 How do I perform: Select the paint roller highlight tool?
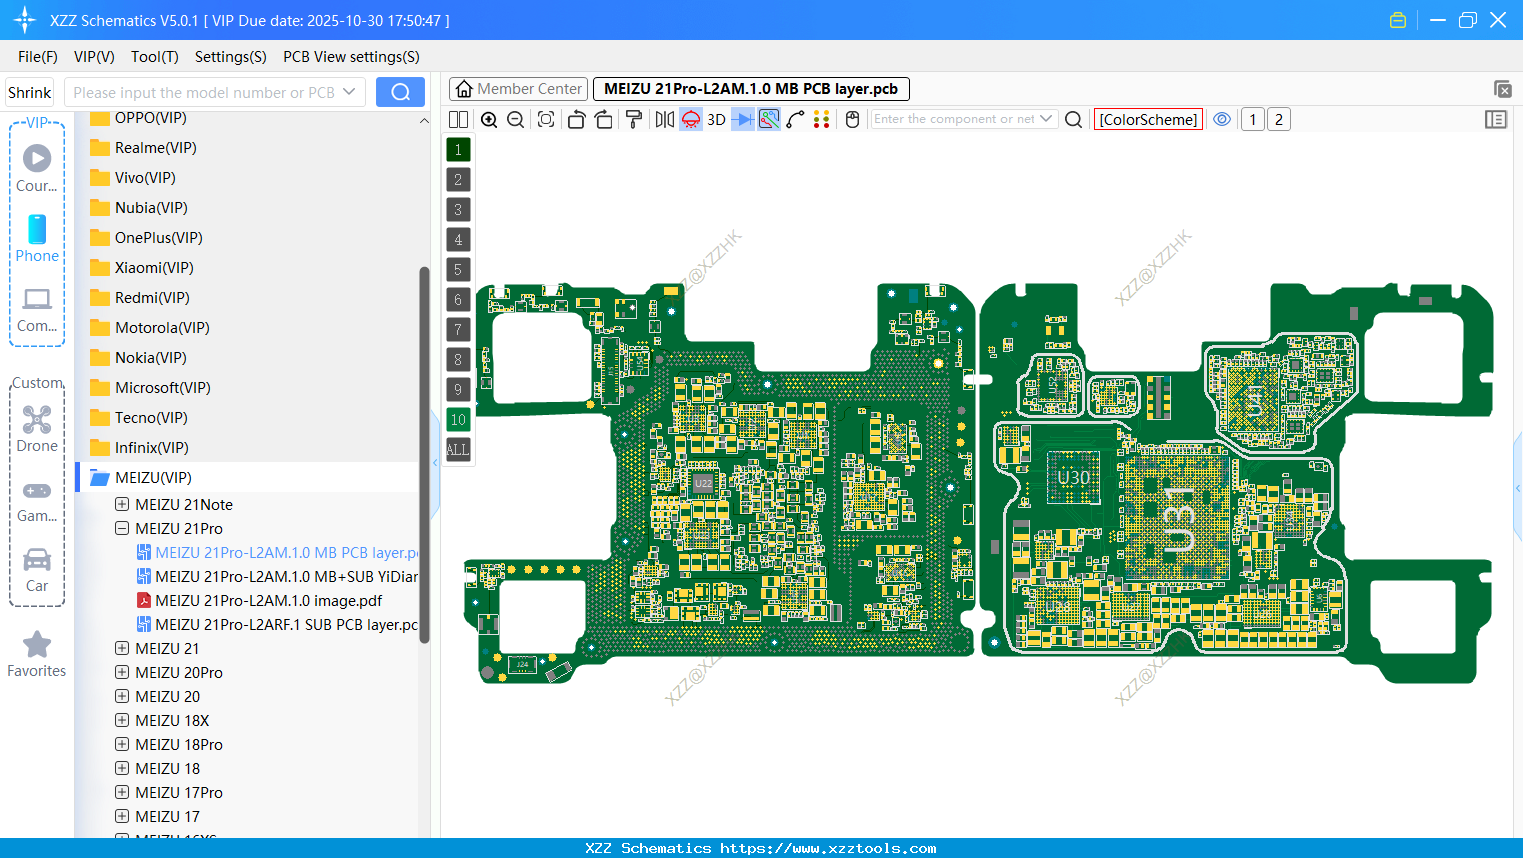point(634,119)
